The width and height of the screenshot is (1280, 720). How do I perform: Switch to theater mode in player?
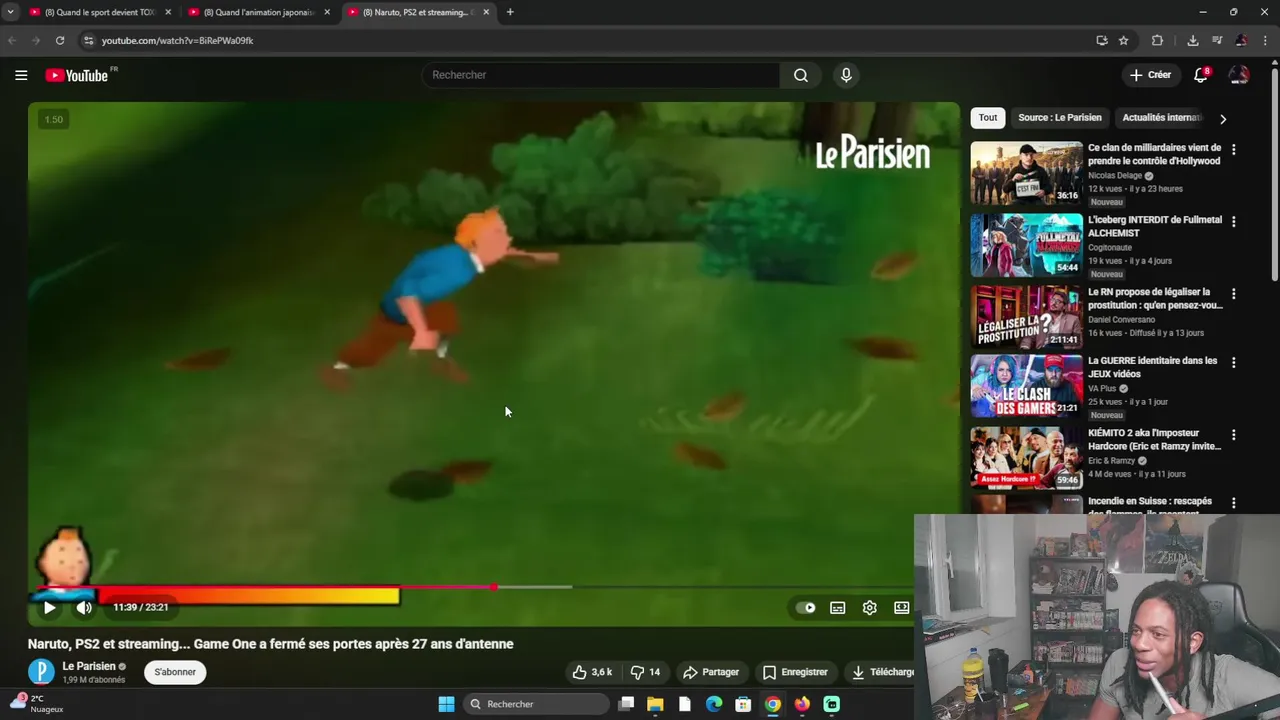click(902, 607)
